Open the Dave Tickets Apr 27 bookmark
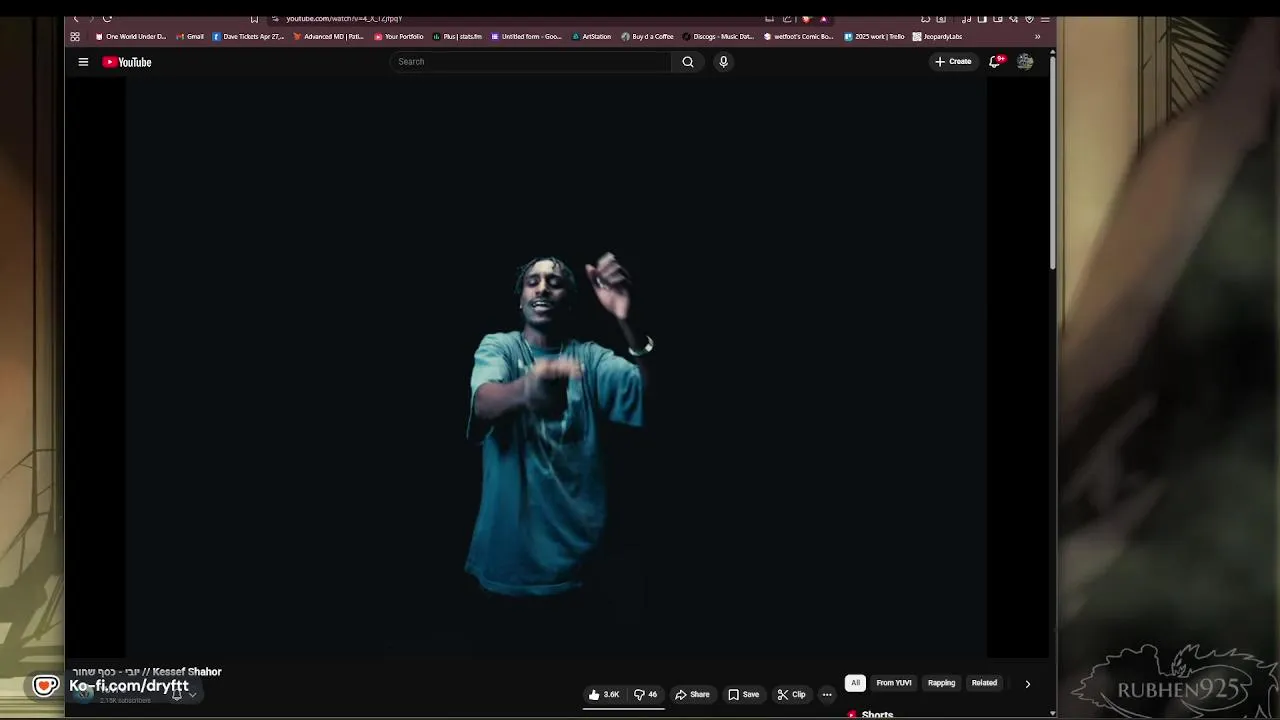The width and height of the screenshot is (1280, 720). pyautogui.click(x=249, y=37)
